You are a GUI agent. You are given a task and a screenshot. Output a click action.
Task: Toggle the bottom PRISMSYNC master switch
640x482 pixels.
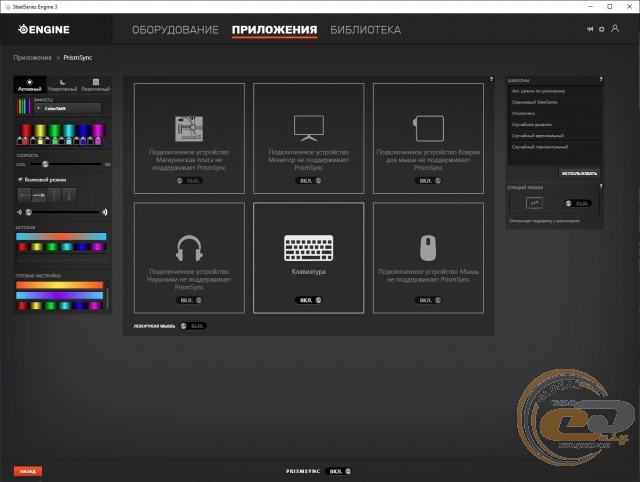(338, 471)
